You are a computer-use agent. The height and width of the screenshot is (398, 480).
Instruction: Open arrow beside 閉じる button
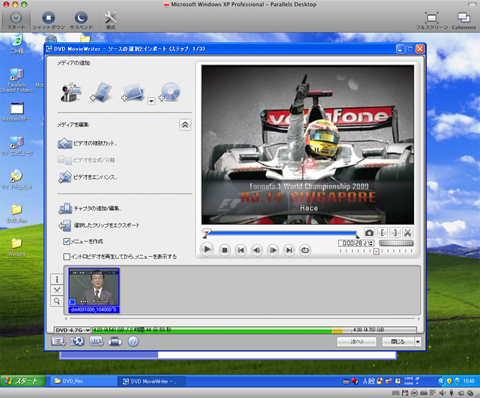click(418, 342)
